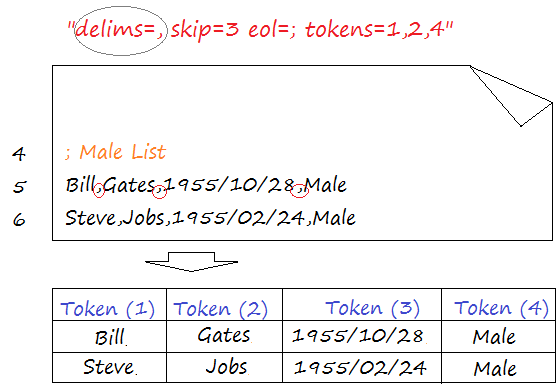Click the Jobs table cell
560x392 pixels.
coord(224,367)
